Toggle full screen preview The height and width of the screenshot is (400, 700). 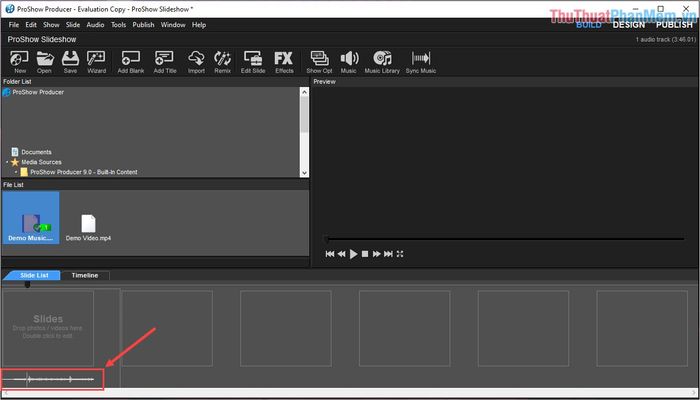pyautogui.click(x=400, y=254)
